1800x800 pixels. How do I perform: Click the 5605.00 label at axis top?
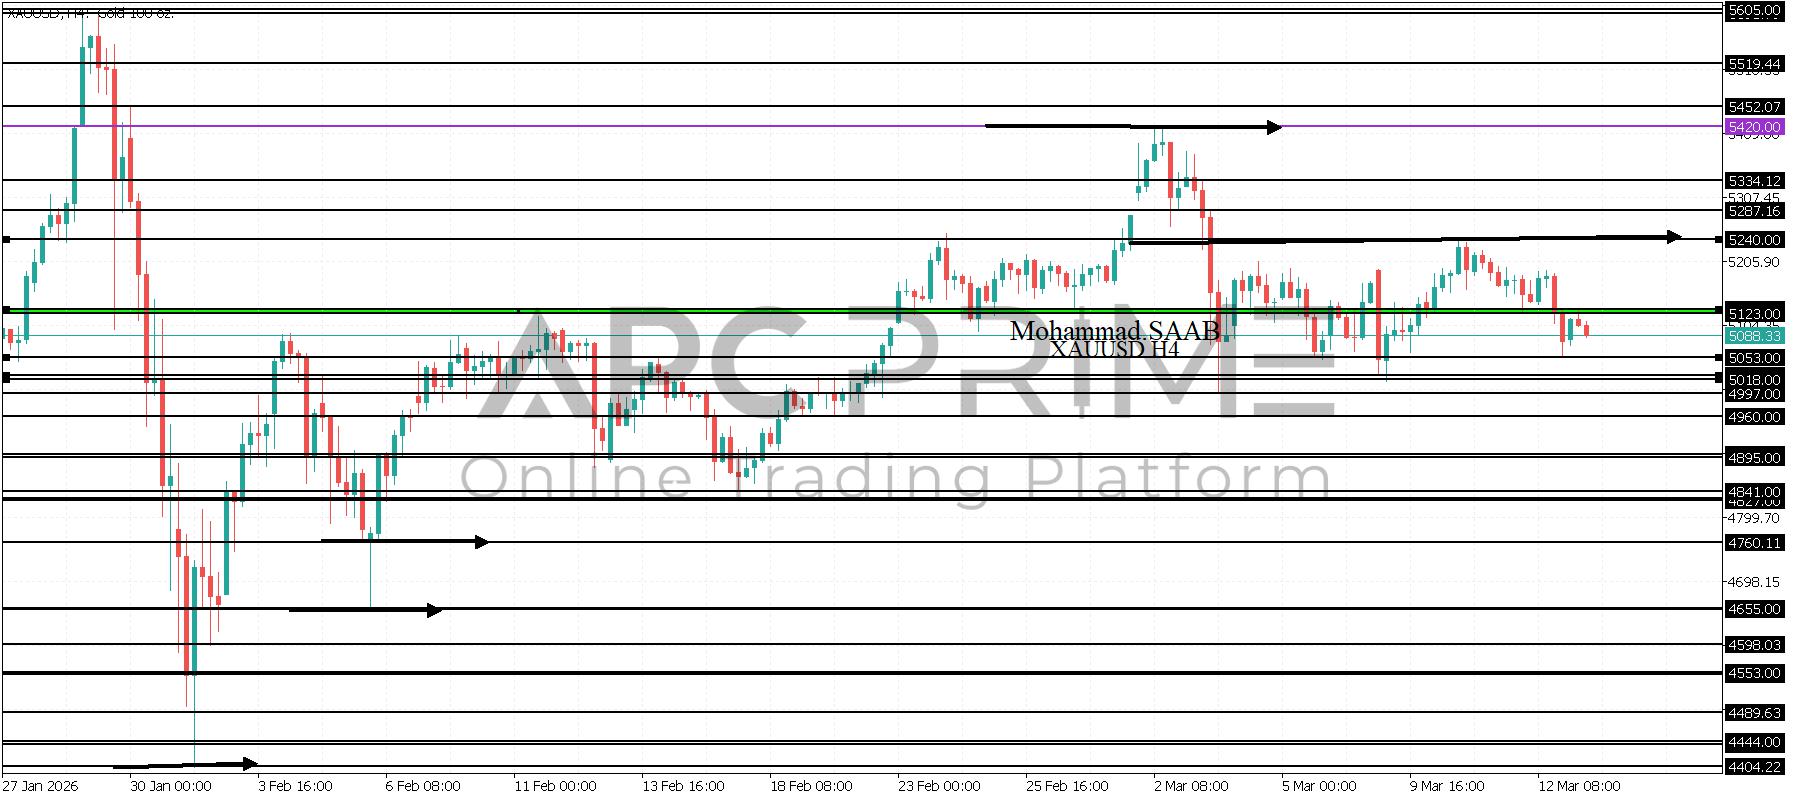(1754, 10)
